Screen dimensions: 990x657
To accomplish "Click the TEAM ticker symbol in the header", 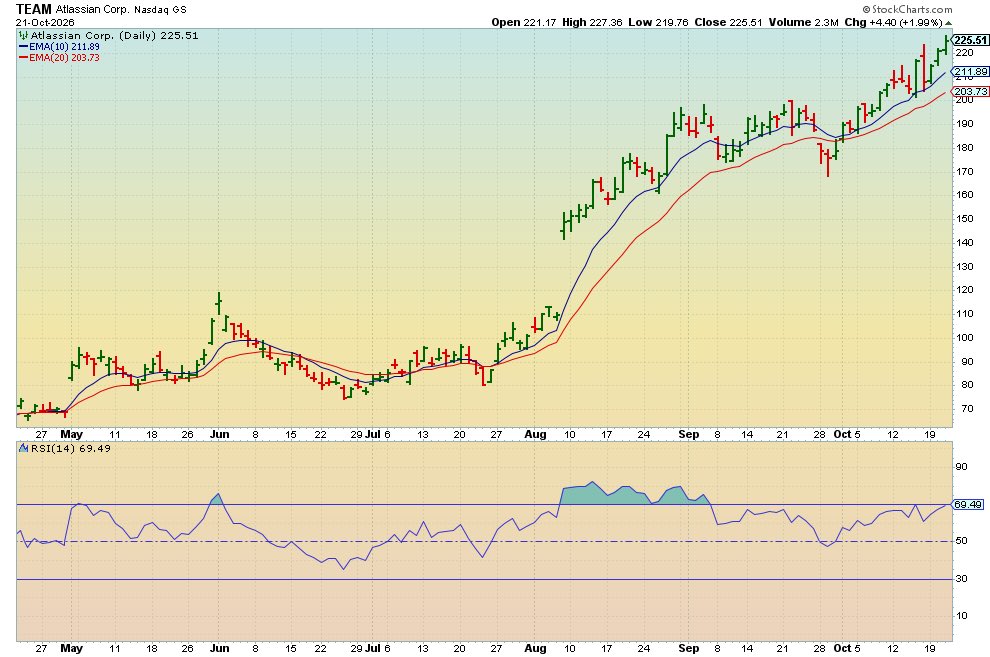I will [x=33, y=9].
